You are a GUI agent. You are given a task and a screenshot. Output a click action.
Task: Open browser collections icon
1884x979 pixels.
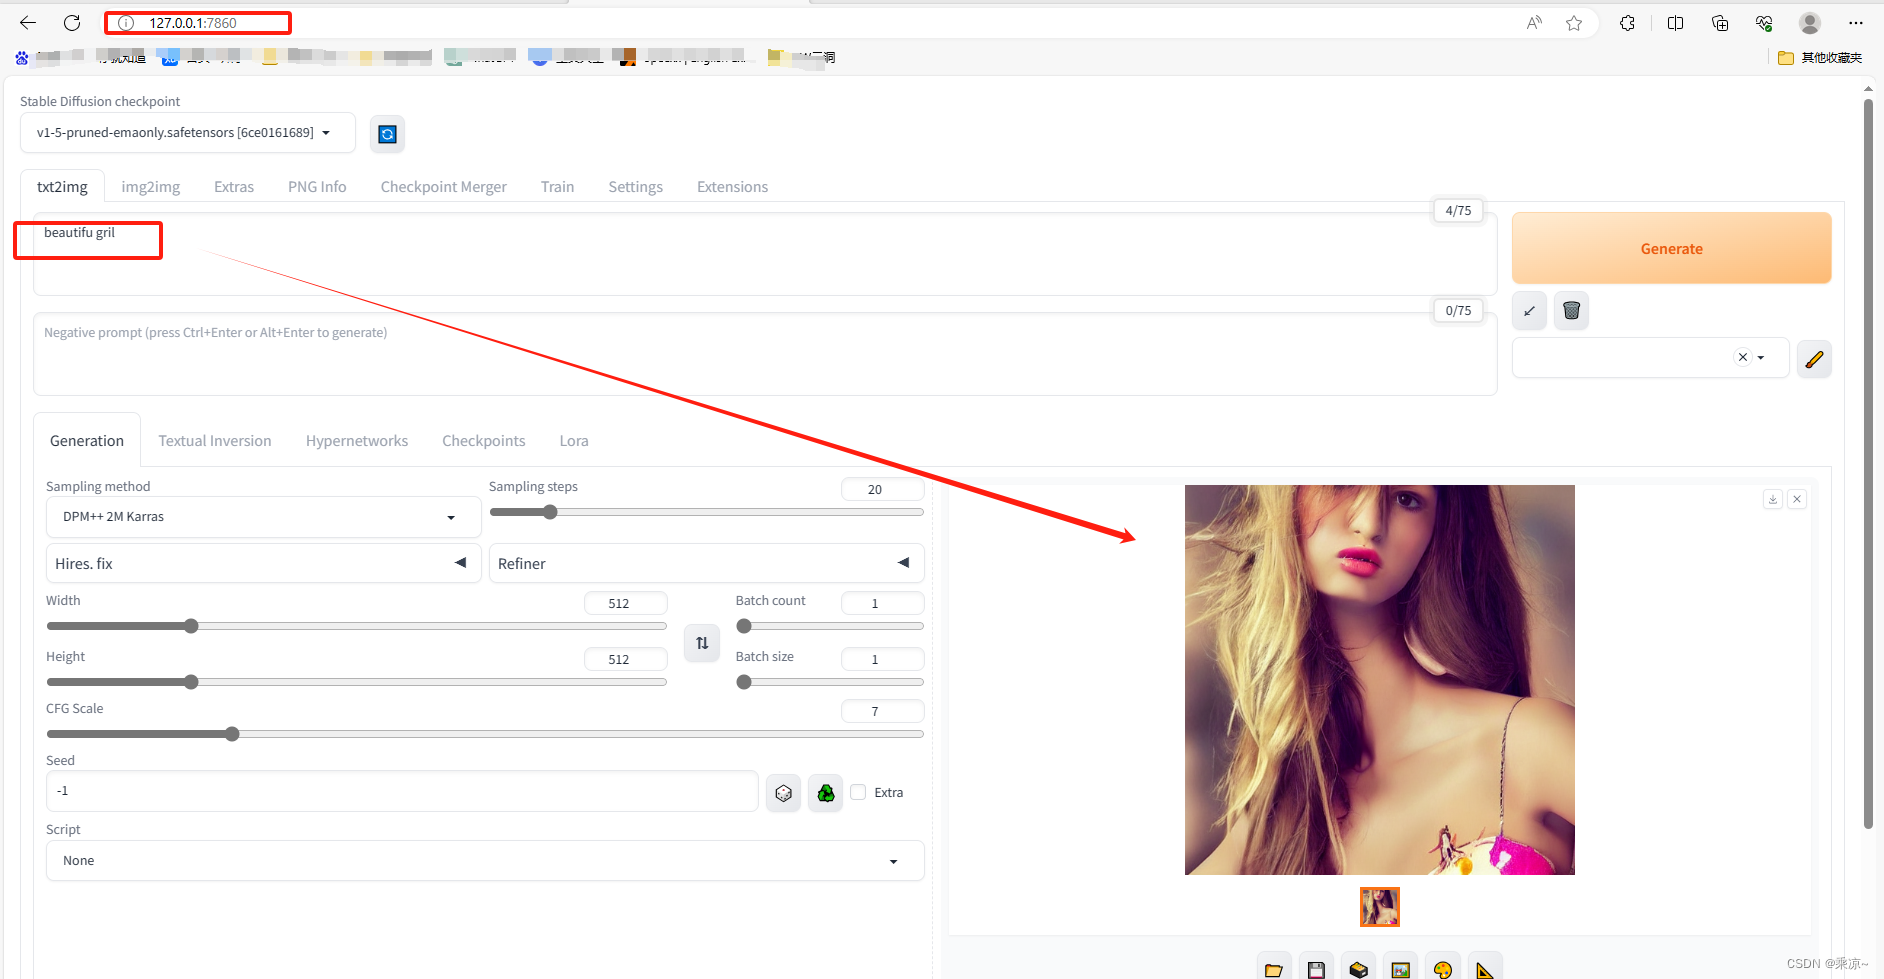[1720, 22]
